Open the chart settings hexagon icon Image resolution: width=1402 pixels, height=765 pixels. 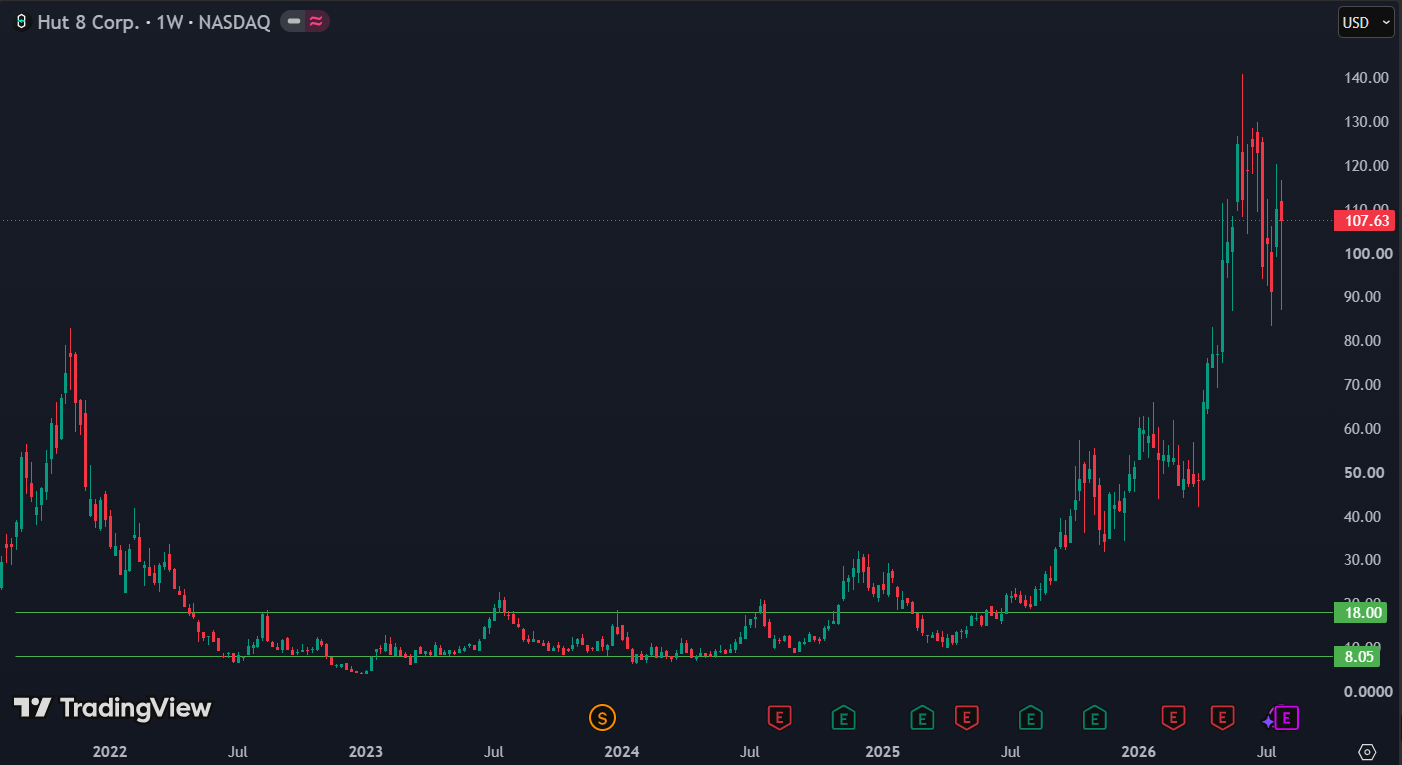pyautogui.click(x=1367, y=752)
